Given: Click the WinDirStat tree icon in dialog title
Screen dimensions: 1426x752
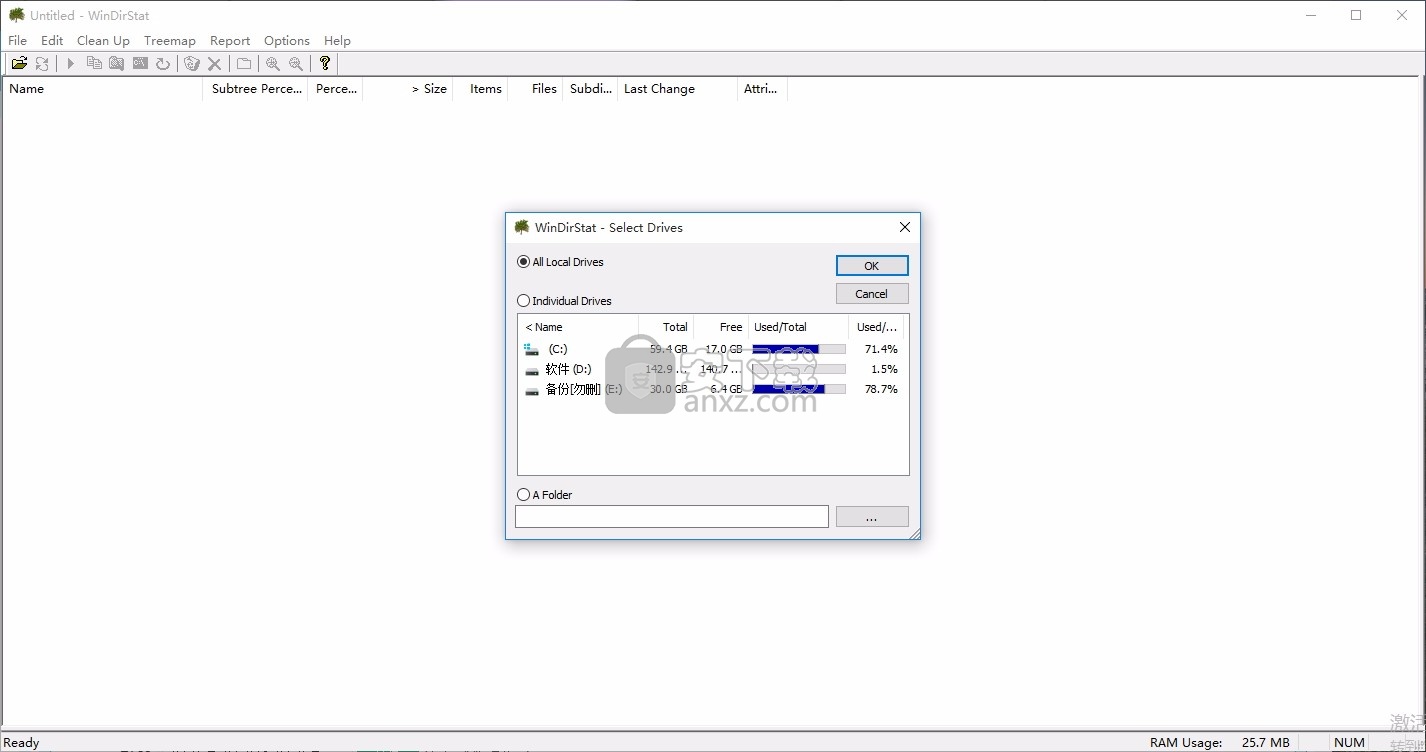Looking at the screenshot, I should tap(522, 227).
